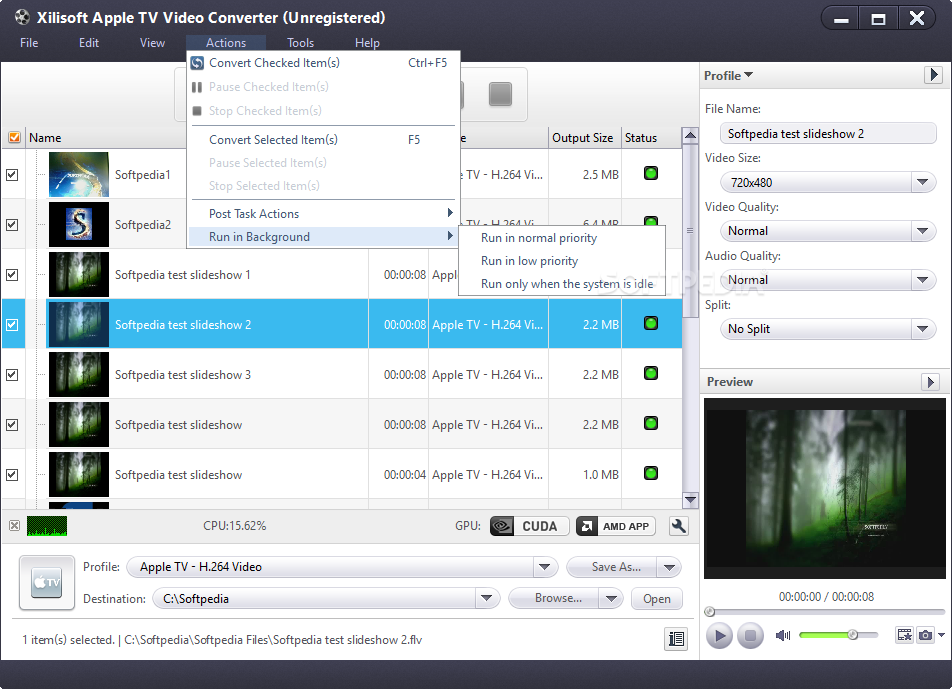
Task: Click the Browse... button
Action: [x=555, y=599]
